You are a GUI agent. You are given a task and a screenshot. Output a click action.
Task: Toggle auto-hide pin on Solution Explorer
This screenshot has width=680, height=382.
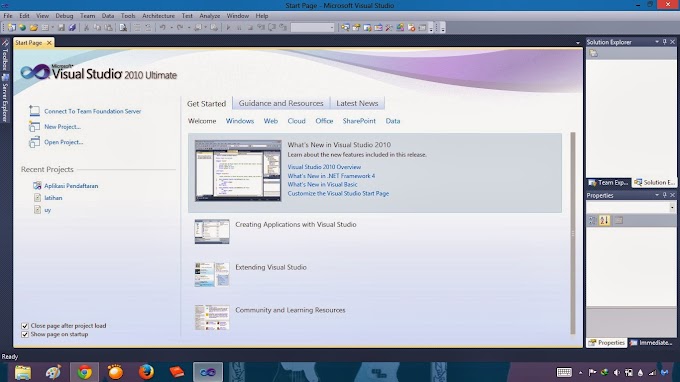pyautogui.click(x=664, y=42)
